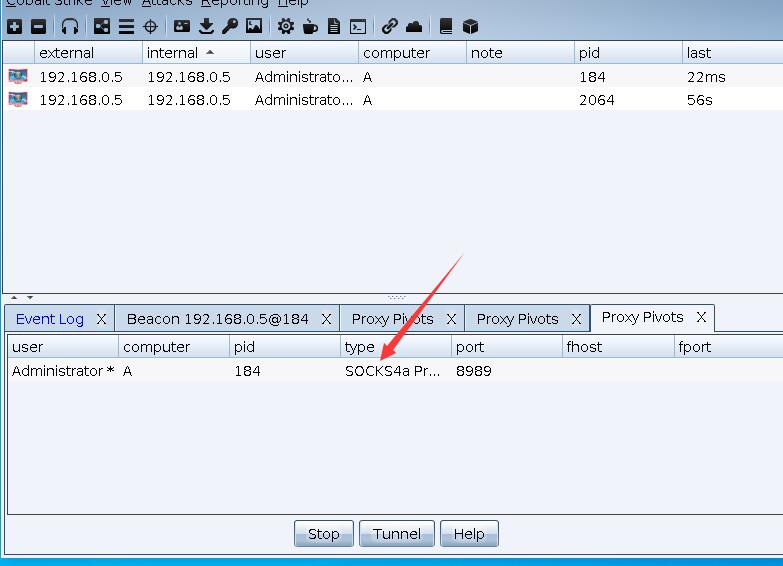Click the cloud Manage Web Server icon

click(414, 26)
